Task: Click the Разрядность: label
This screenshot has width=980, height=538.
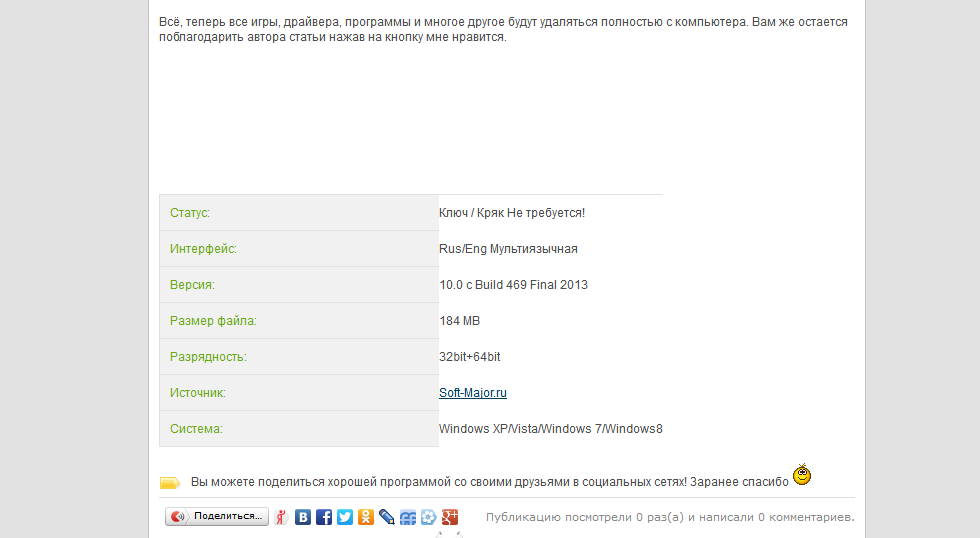Action: pos(208,357)
